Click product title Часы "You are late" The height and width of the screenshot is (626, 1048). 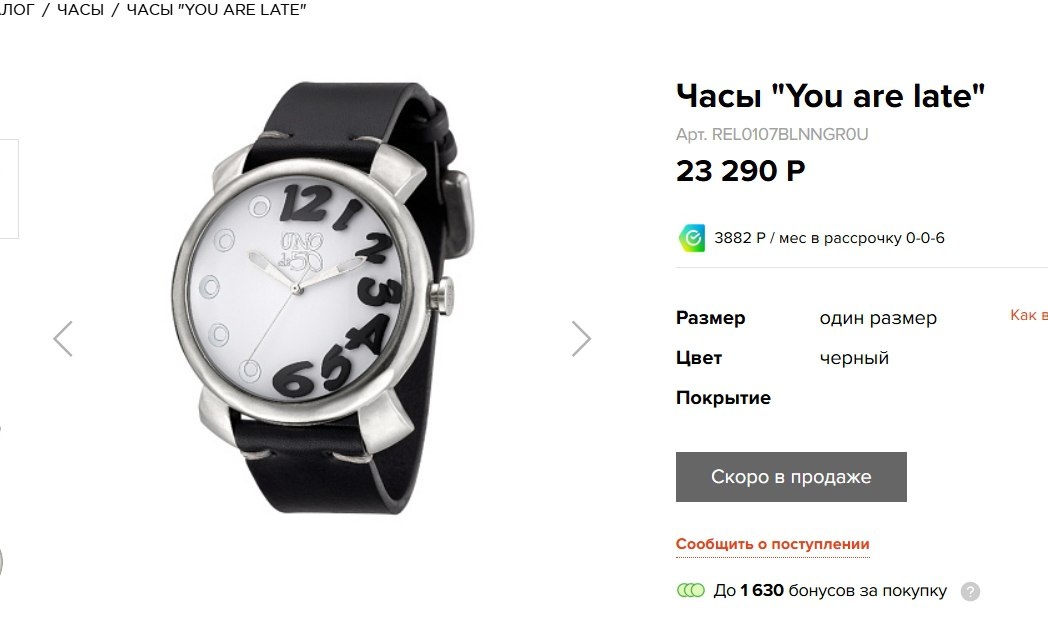830,96
